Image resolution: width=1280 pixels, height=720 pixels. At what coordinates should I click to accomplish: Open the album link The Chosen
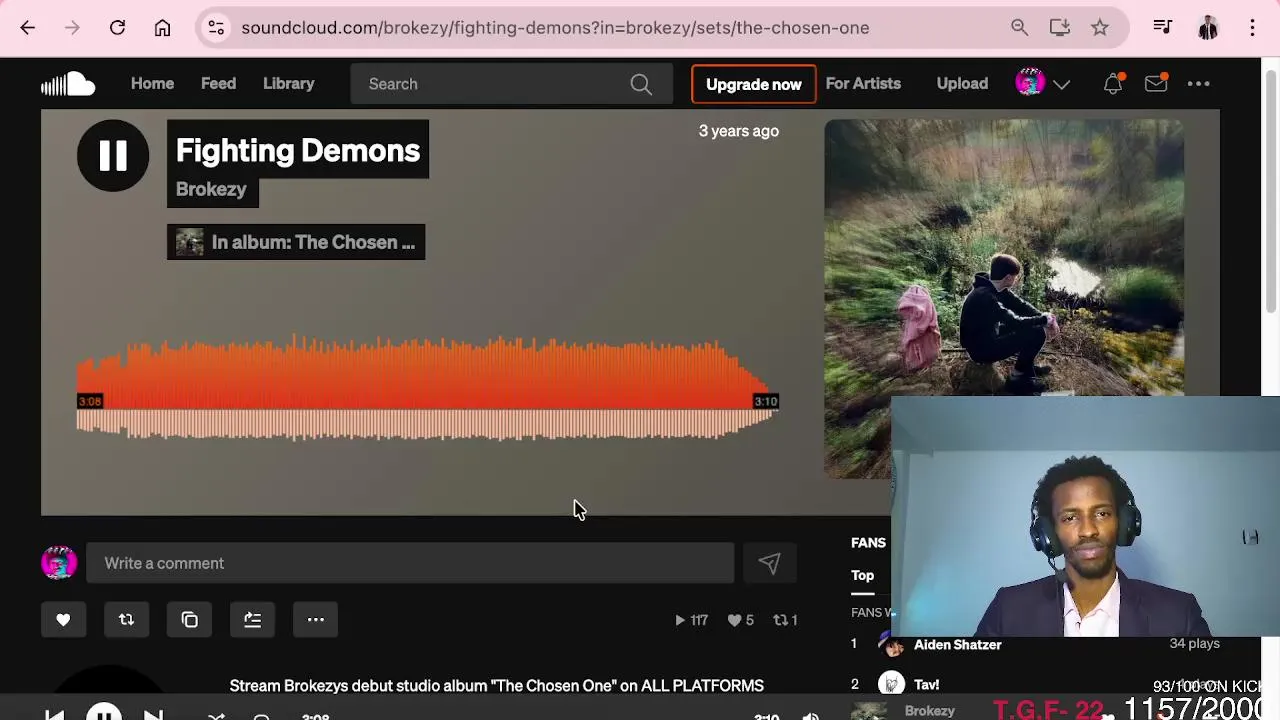296,242
